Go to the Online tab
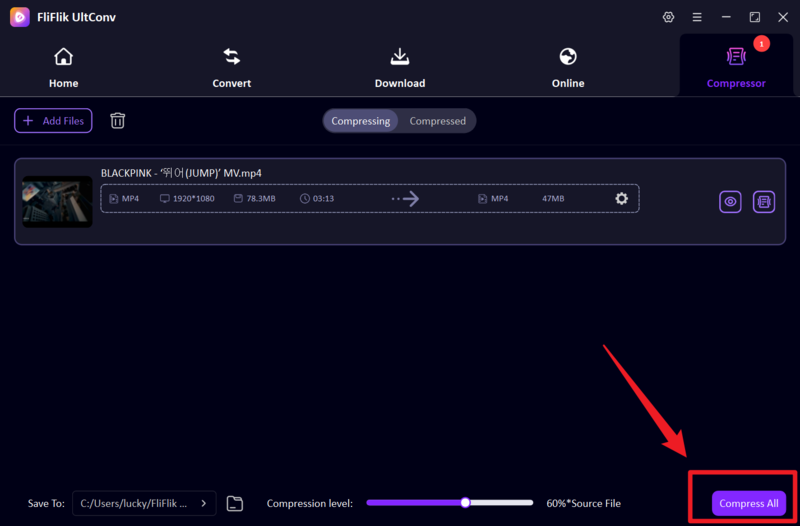Screen dimensions: 800x526 568,66
